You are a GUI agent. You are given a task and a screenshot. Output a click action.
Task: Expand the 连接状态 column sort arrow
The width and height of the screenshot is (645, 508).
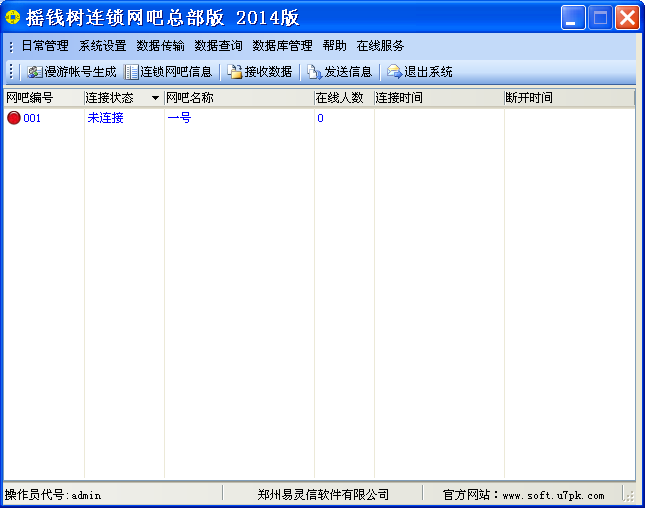coord(155,98)
